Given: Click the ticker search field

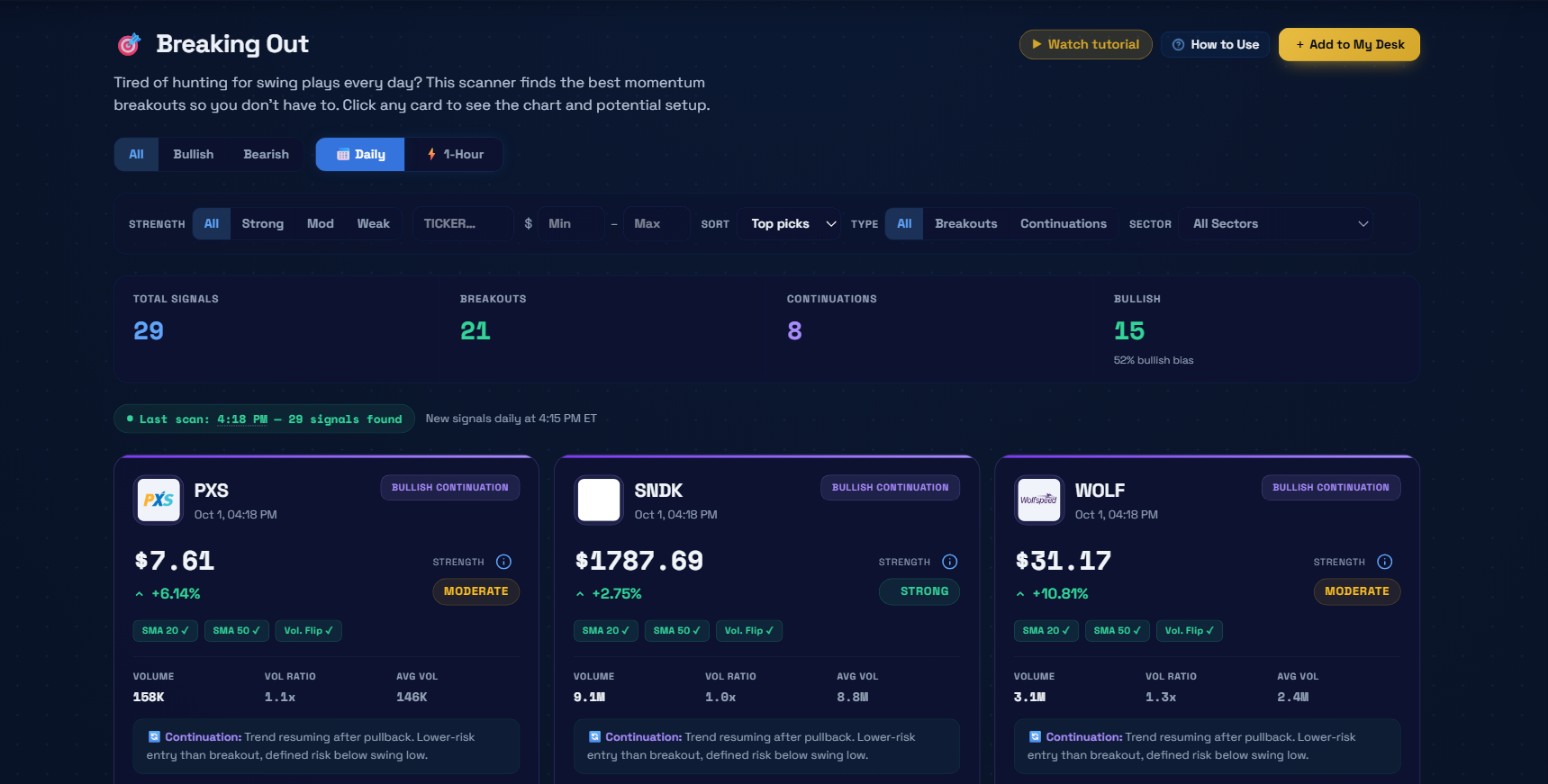Looking at the screenshot, I should 462,223.
